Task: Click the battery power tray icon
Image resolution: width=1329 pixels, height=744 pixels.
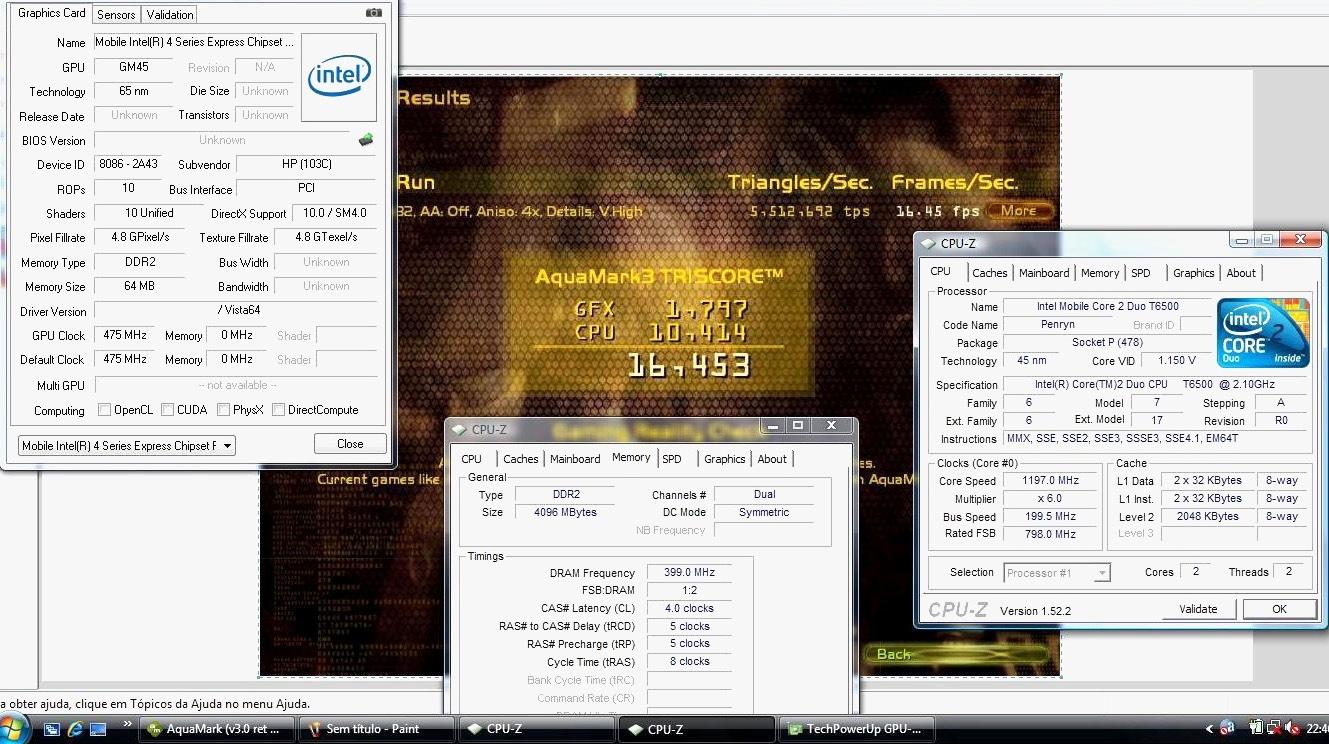Action: 1258,729
